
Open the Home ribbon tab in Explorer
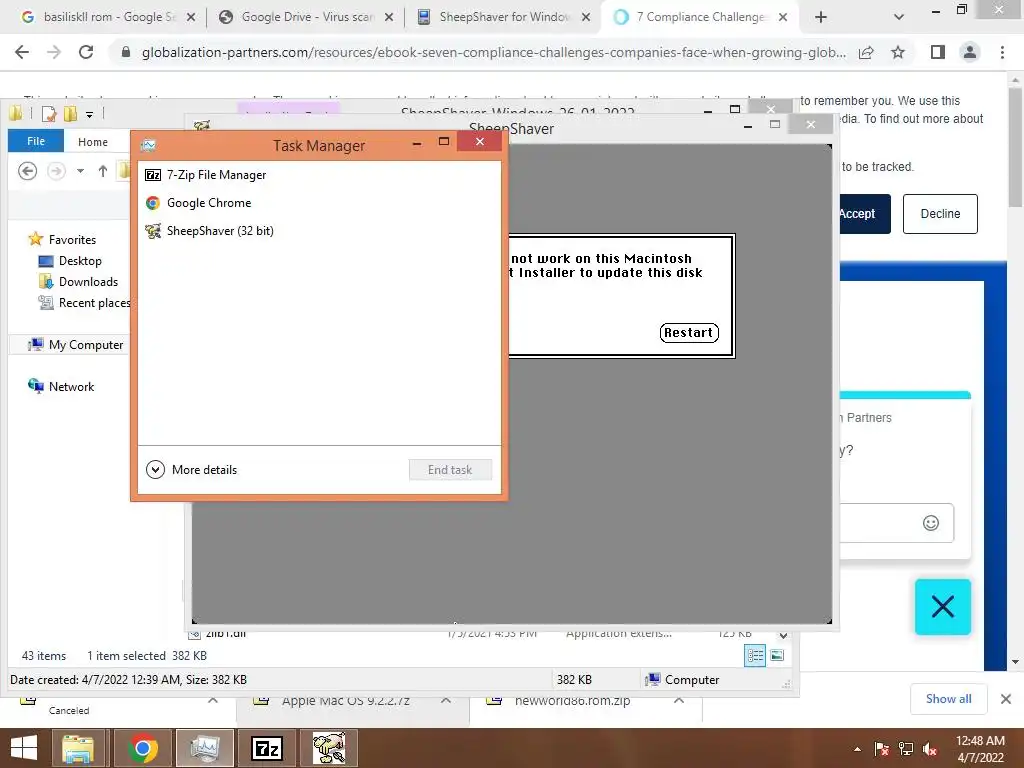(93, 142)
